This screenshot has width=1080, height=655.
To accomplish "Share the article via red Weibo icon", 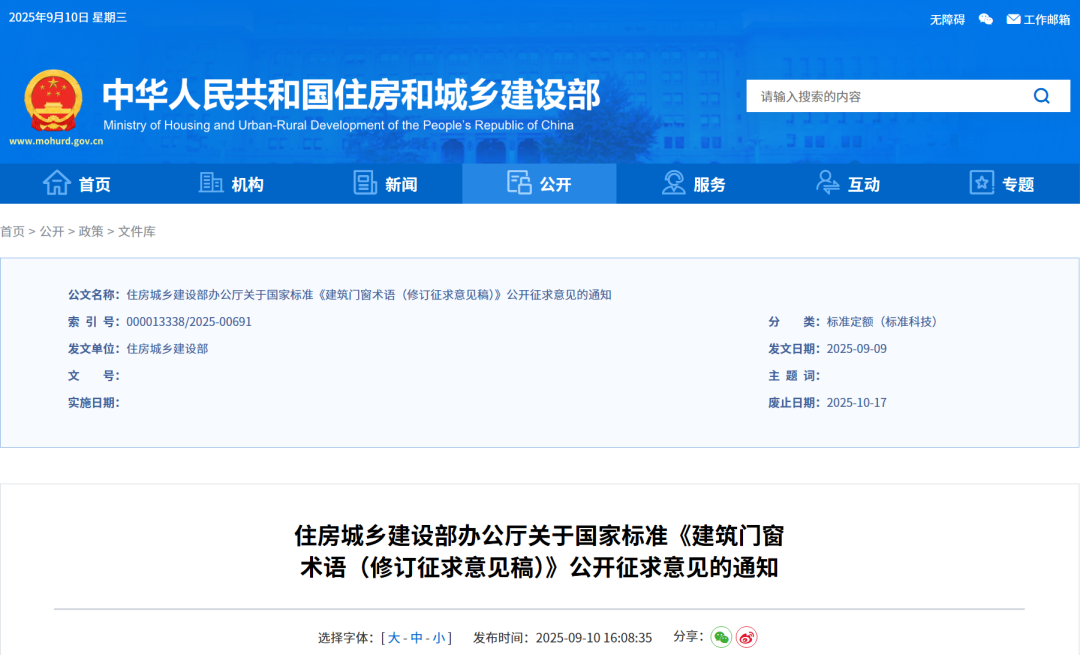I will click(x=747, y=637).
